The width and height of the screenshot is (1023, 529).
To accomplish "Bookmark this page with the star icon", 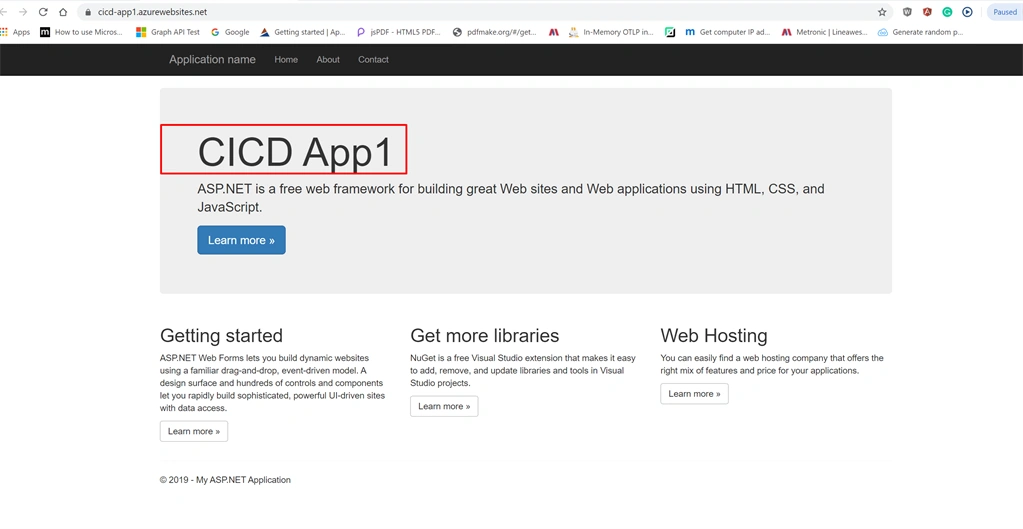I will [882, 12].
